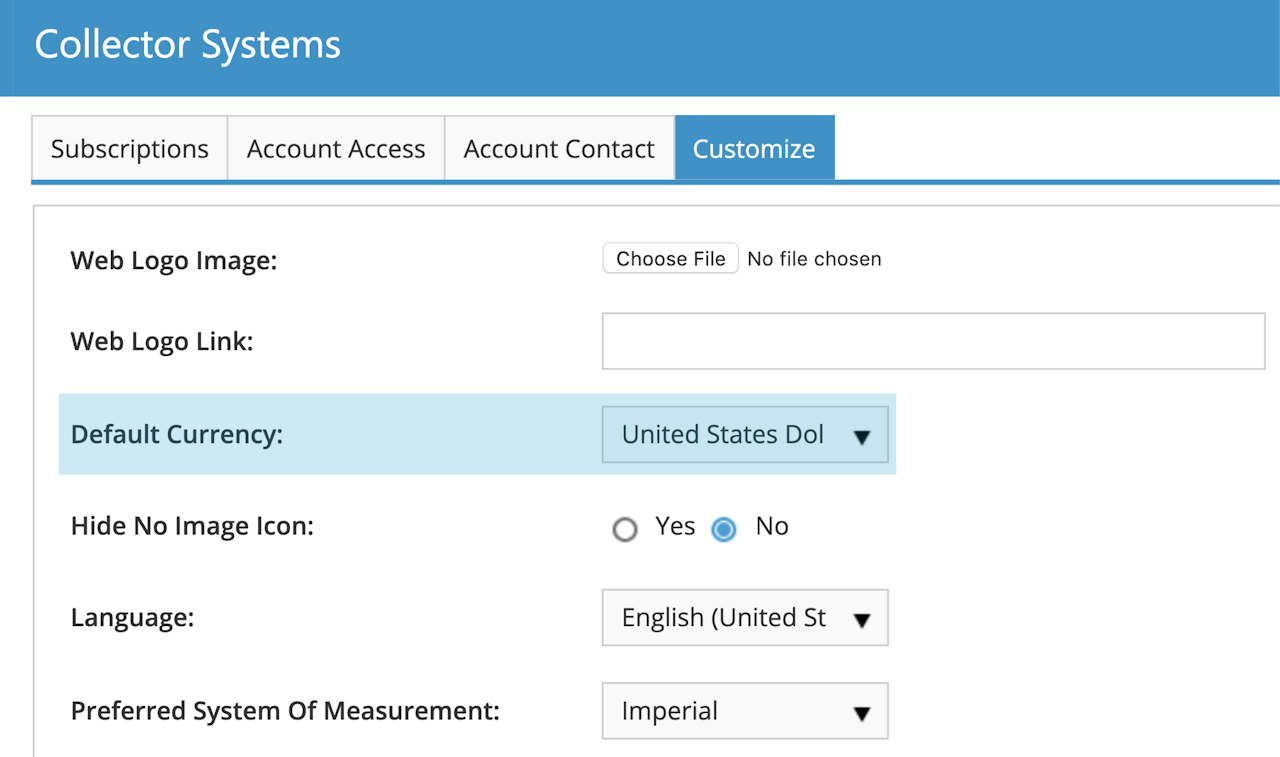Screen dimensions: 1280x757
Task: Click the Collector Systems header title
Action: 188,45
